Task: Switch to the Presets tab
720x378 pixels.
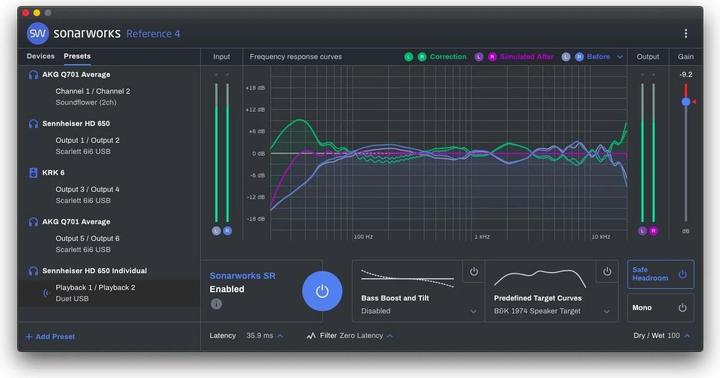Action: [77, 56]
